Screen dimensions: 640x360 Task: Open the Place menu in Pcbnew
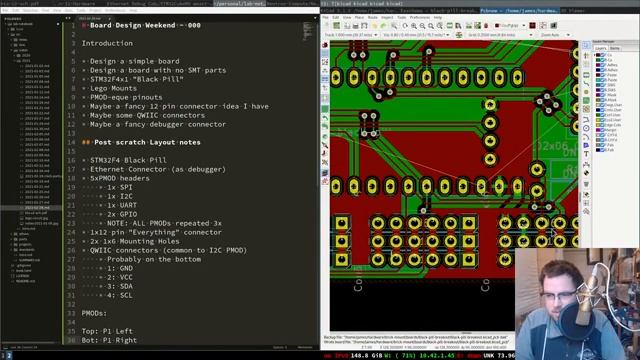click(359, 18)
